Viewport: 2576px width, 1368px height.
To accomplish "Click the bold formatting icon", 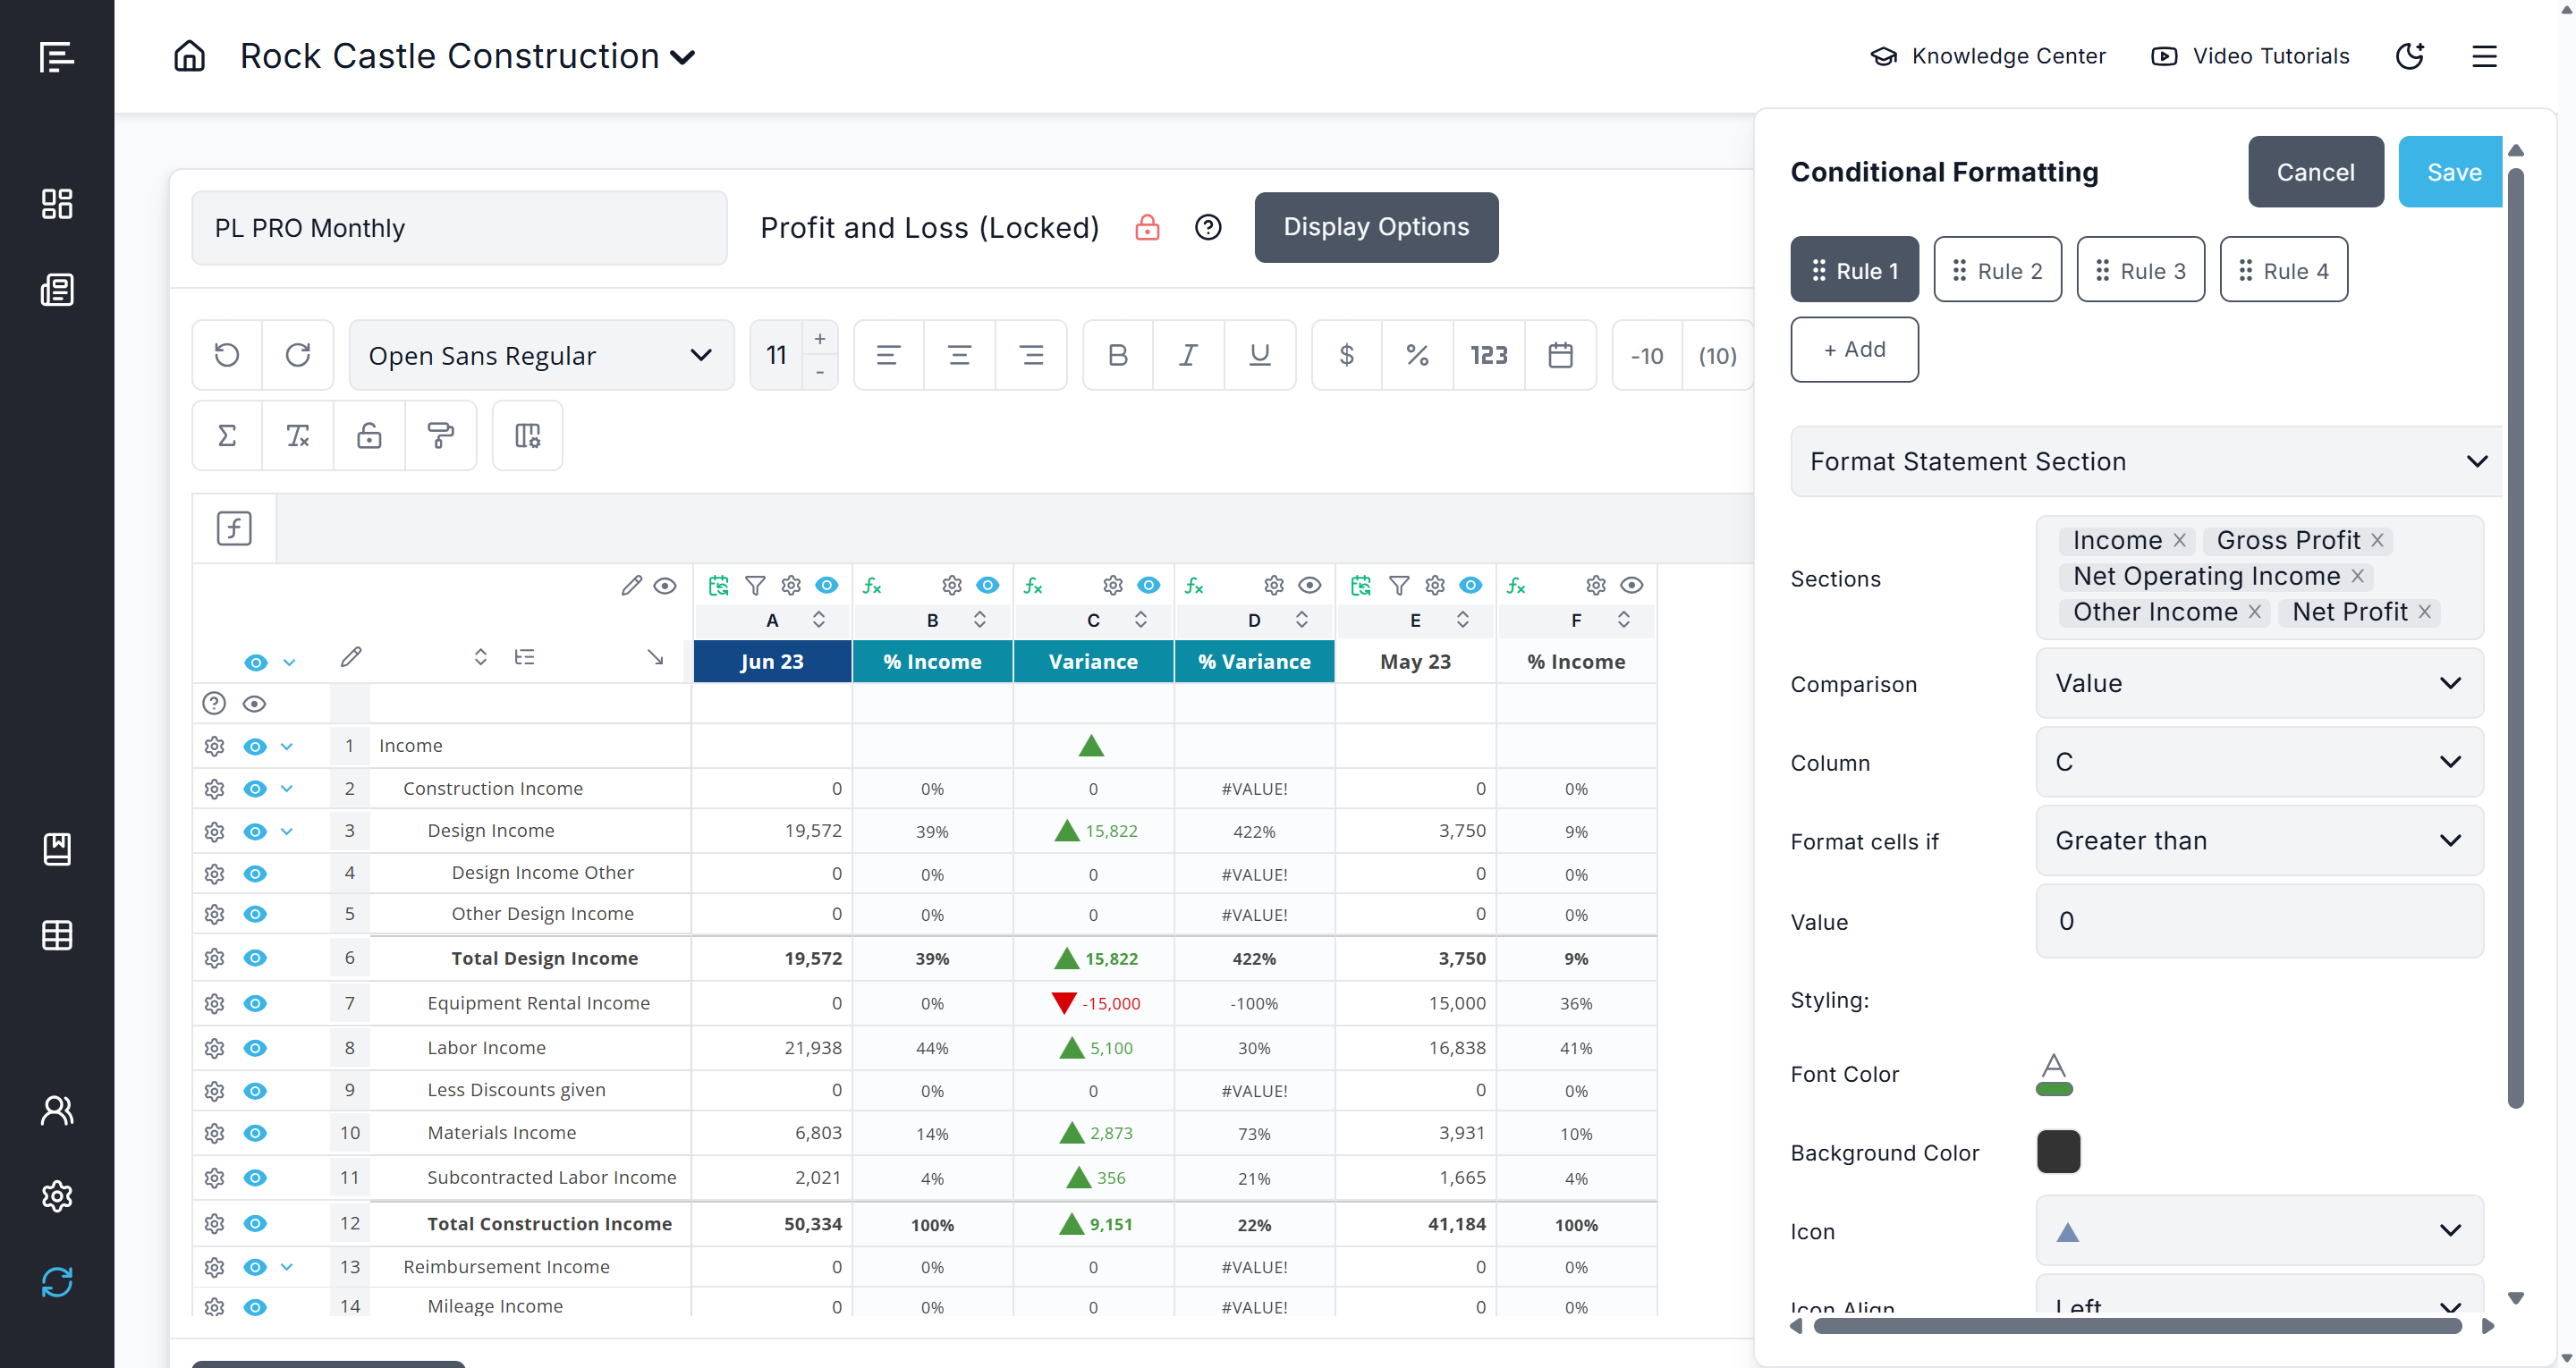I will [x=1117, y=355].
